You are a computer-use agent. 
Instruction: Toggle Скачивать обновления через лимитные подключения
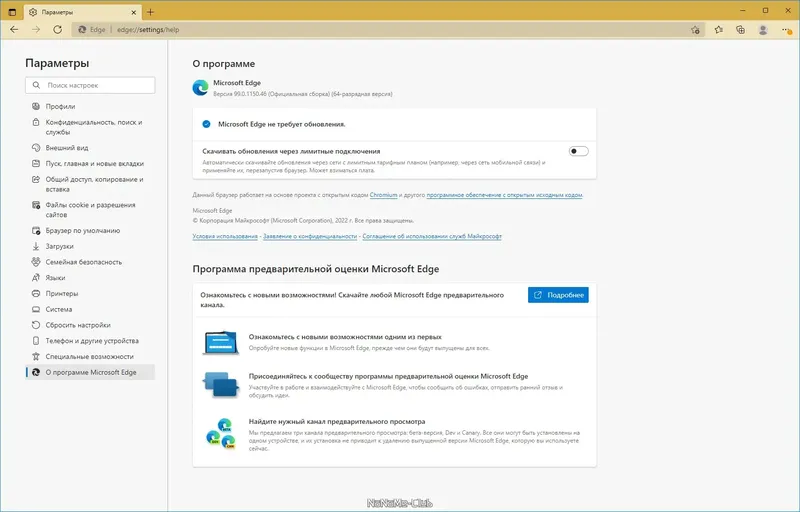[x=579, y=151]
